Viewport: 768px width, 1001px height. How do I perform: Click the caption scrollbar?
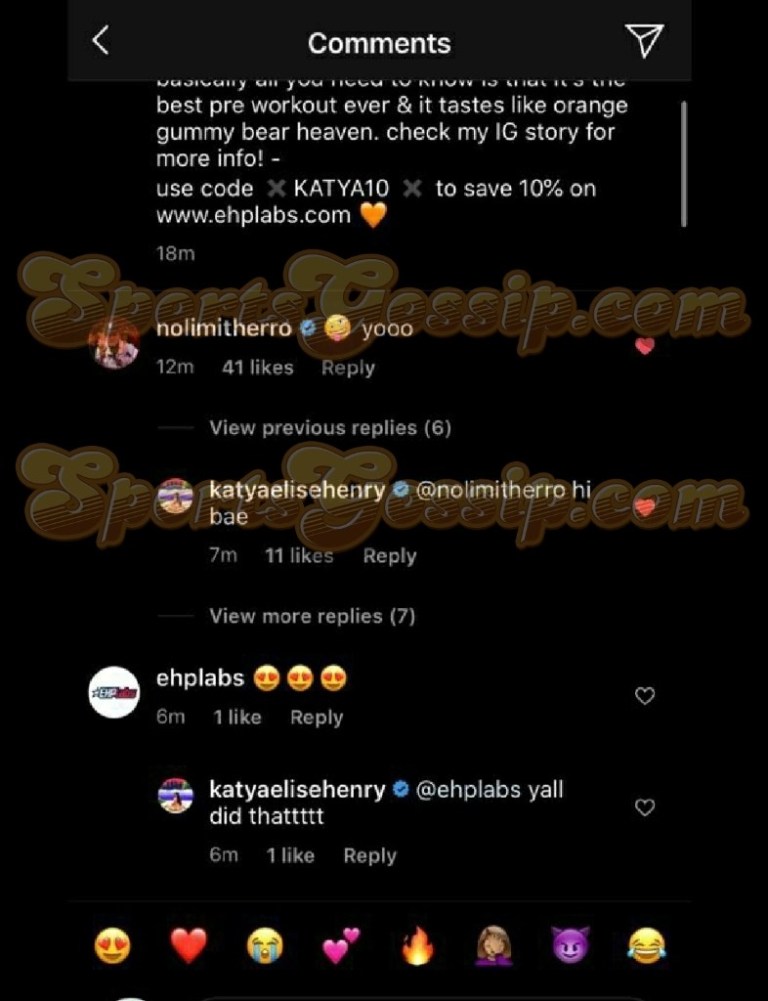click(x=684, y=163)
